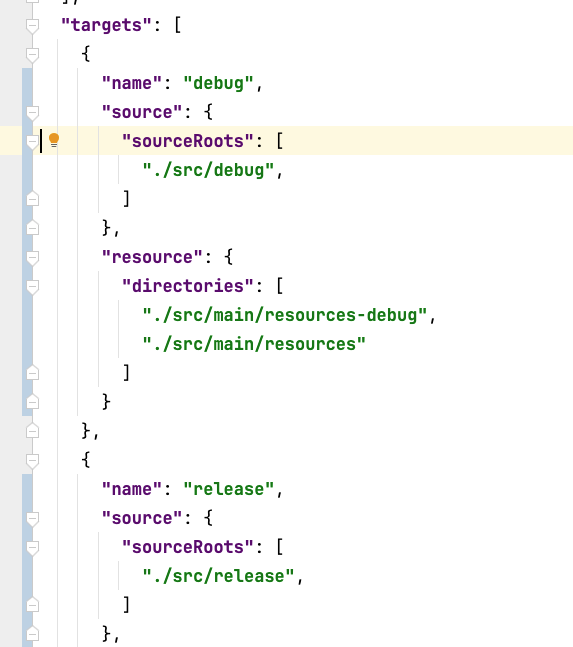Click the "./src/main/resources" path string

tap(254, 344)
